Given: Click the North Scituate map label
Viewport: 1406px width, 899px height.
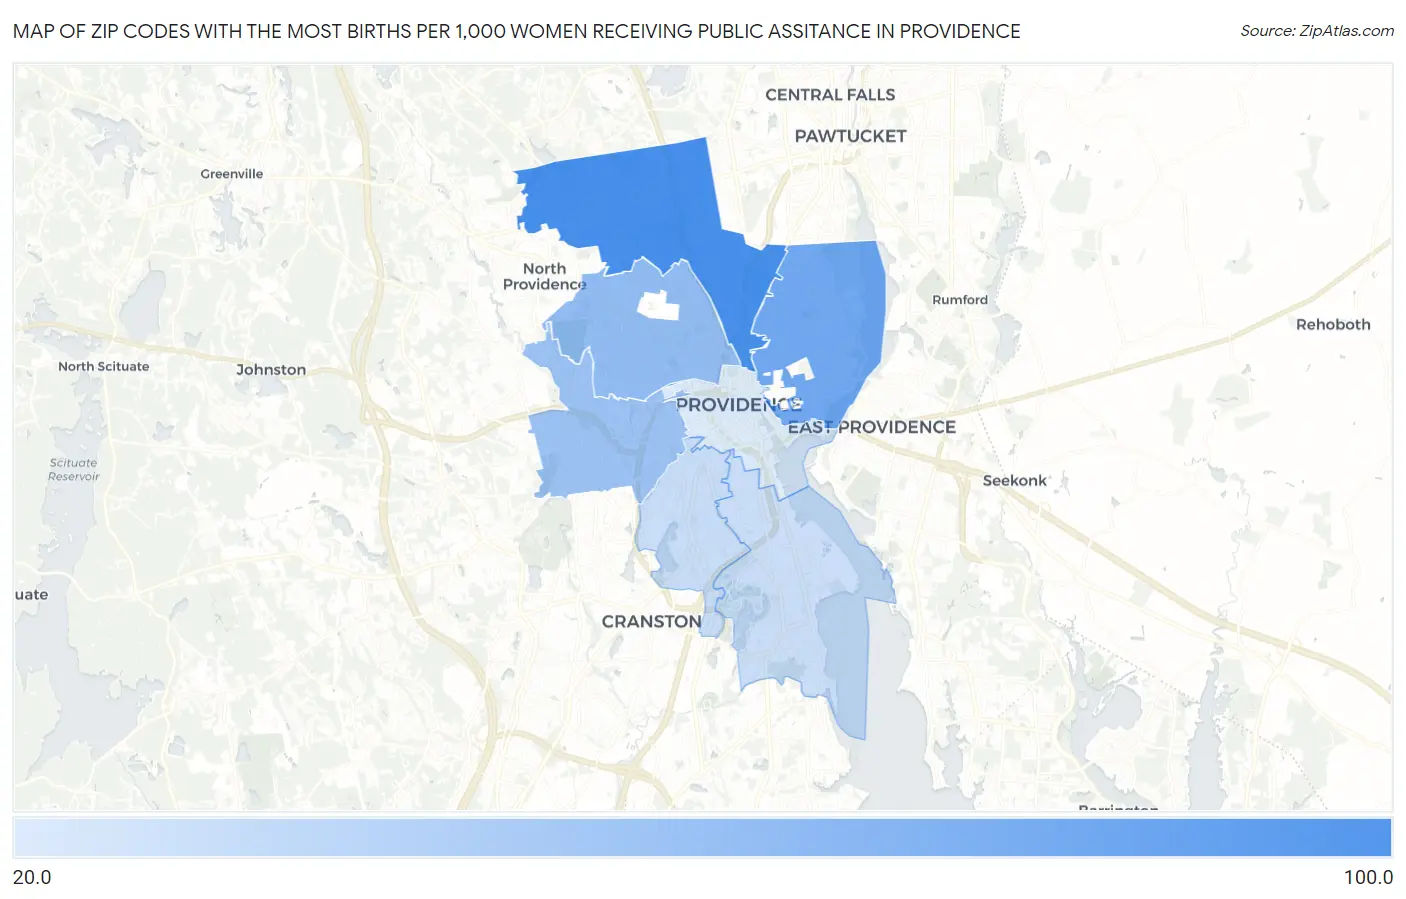Looking at the screenshot, I should point(103,367).
